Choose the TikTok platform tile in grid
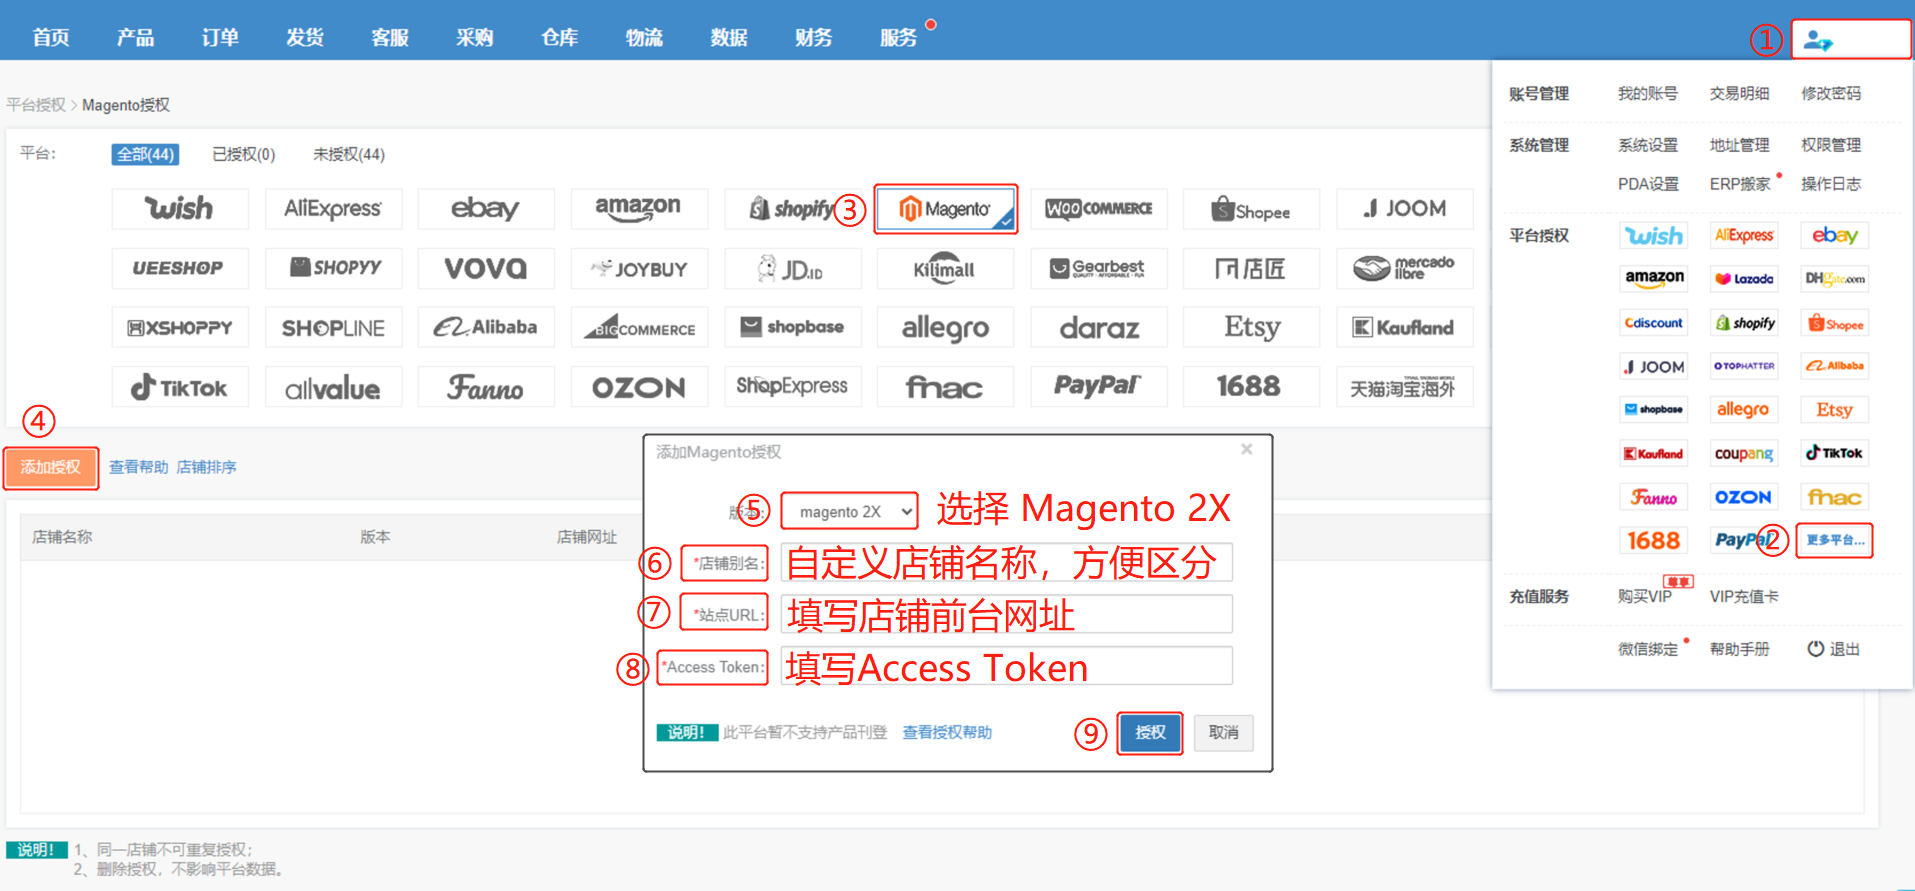 click(180, 387)
